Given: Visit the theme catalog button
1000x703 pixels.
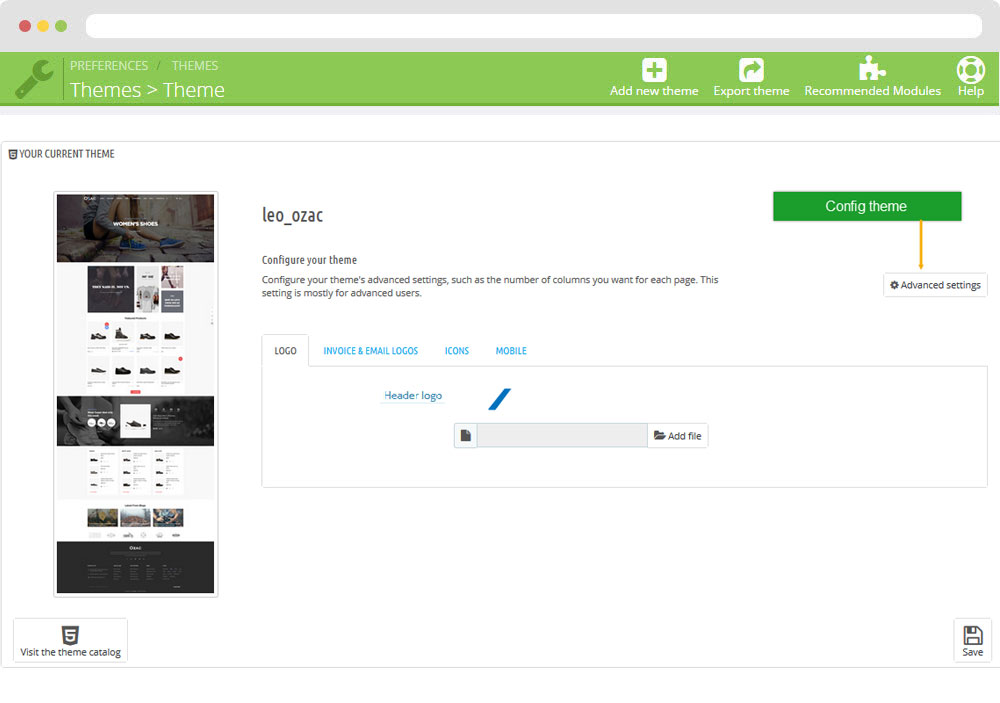Looking at the screenshot, I should click(70, 640).
